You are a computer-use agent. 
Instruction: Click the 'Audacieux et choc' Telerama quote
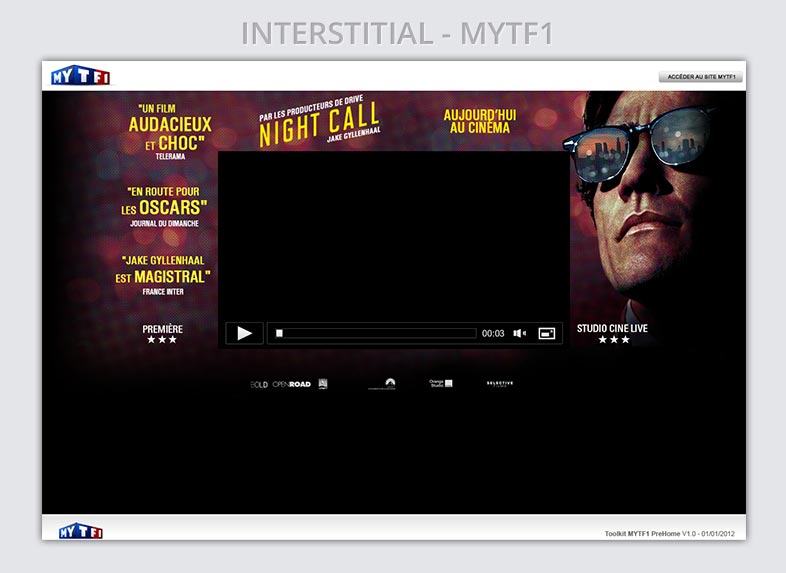coord(170,132)
